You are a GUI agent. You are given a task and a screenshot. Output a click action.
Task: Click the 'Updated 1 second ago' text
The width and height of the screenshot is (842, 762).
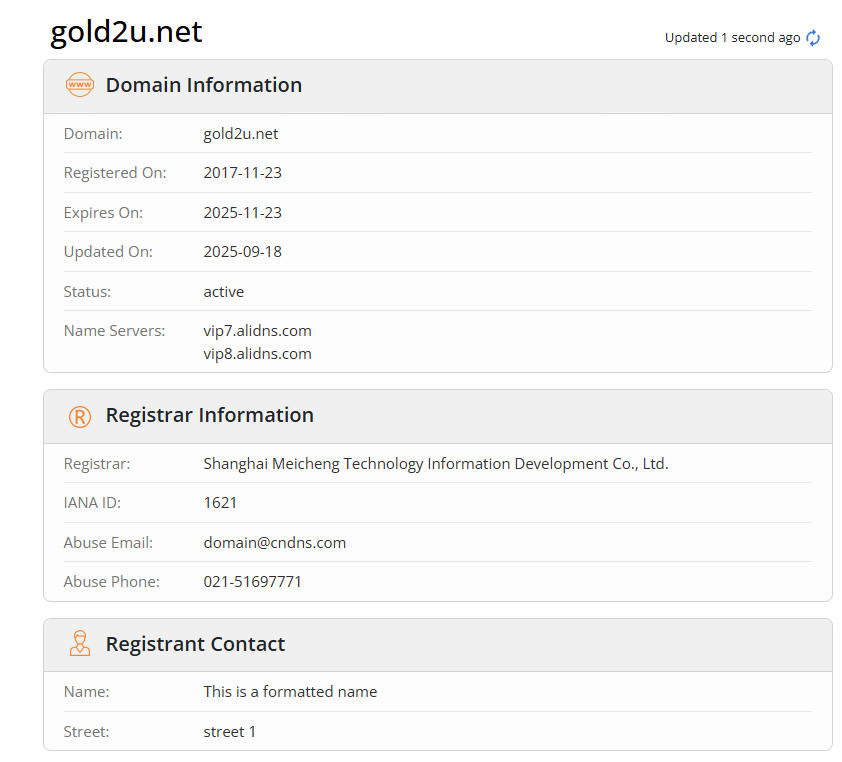[732, 38]
